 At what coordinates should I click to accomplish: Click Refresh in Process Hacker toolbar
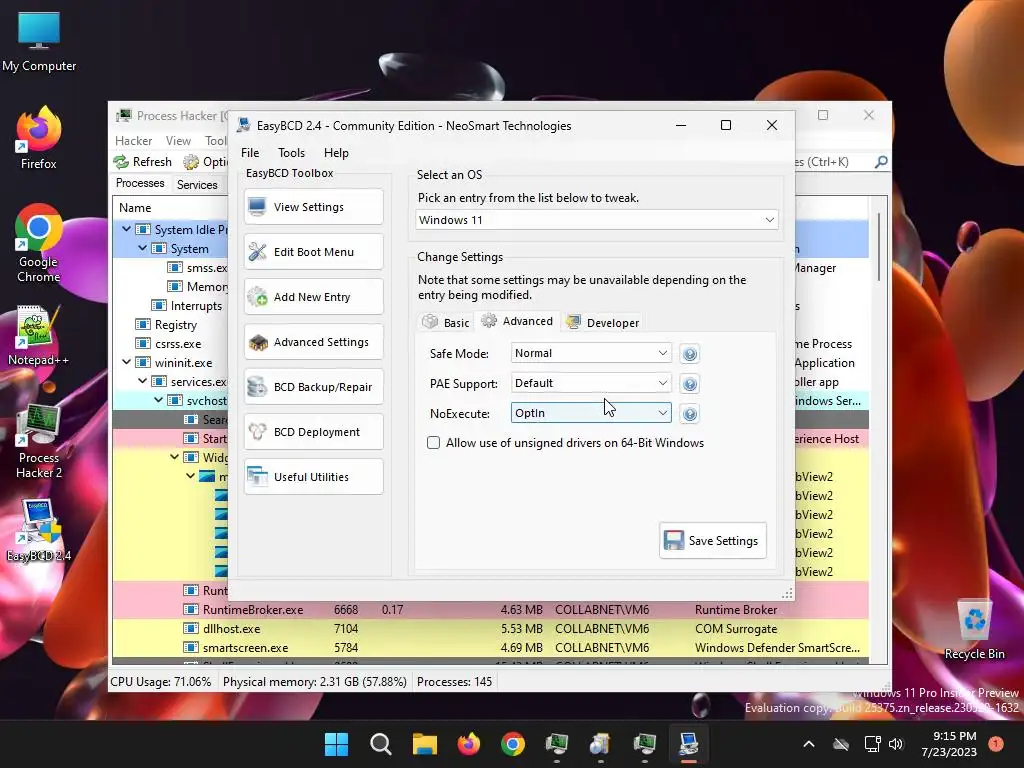tap(143, 162)
